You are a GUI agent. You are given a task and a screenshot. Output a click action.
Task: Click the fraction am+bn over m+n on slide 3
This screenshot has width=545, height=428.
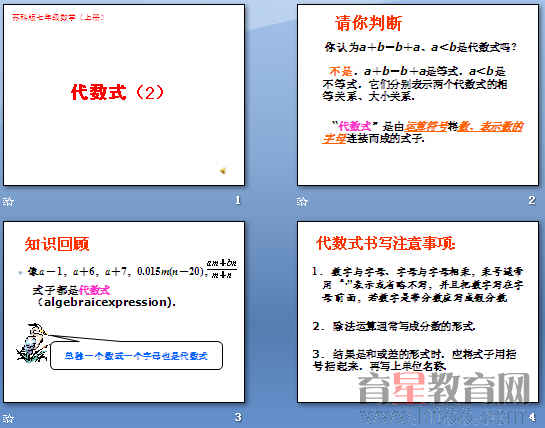pos(221,269)
